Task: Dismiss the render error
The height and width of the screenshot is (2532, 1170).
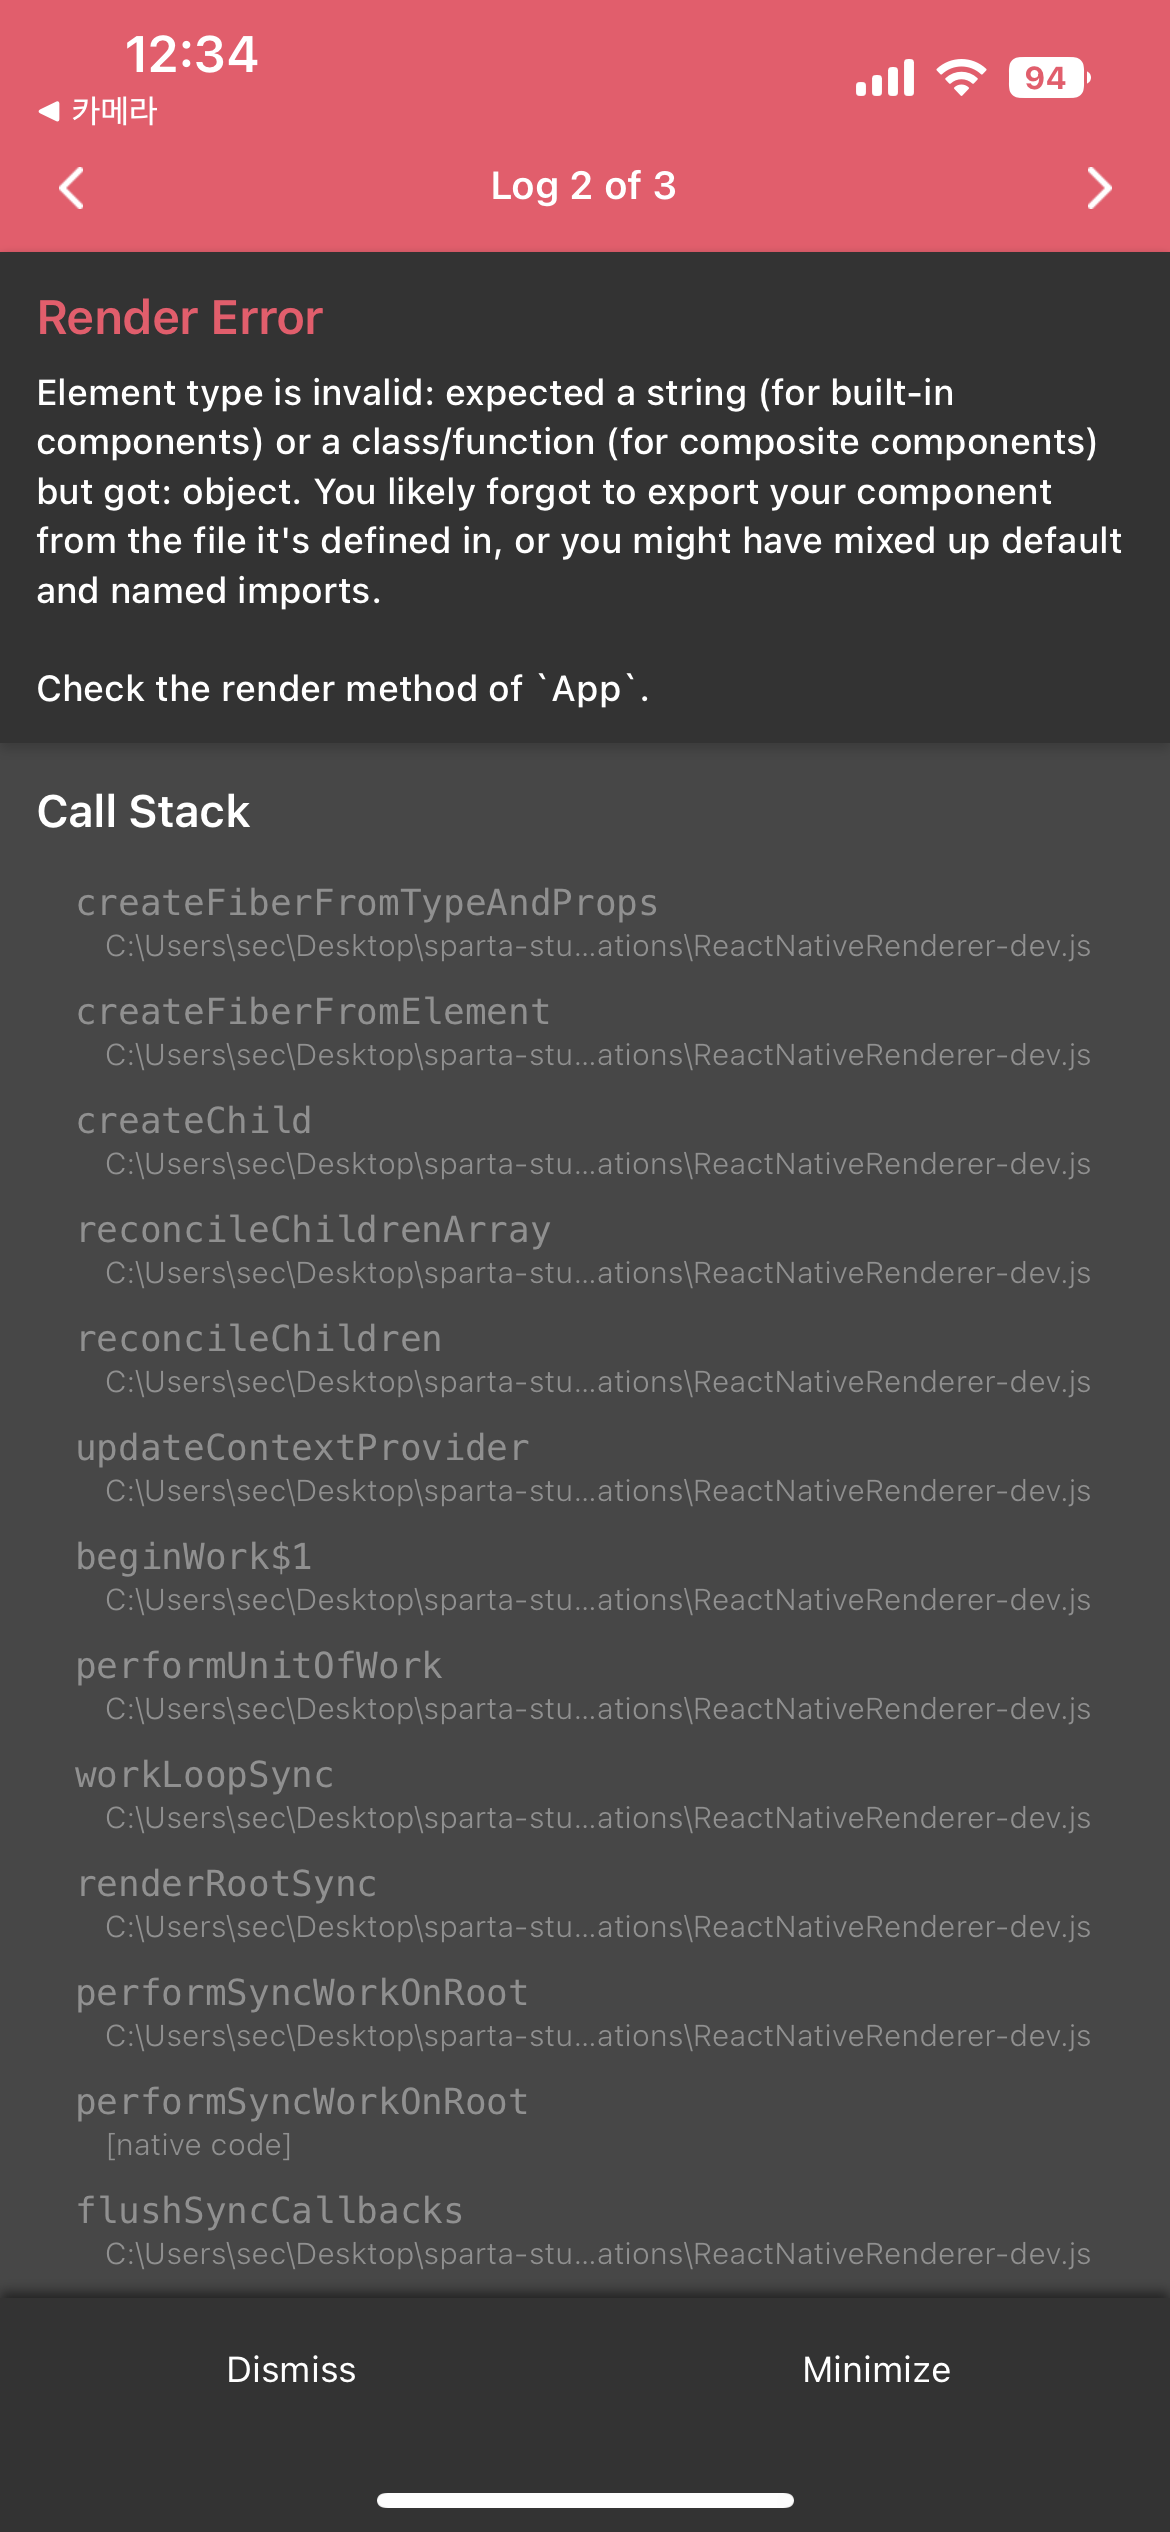Action: (x=292, y=2369)
